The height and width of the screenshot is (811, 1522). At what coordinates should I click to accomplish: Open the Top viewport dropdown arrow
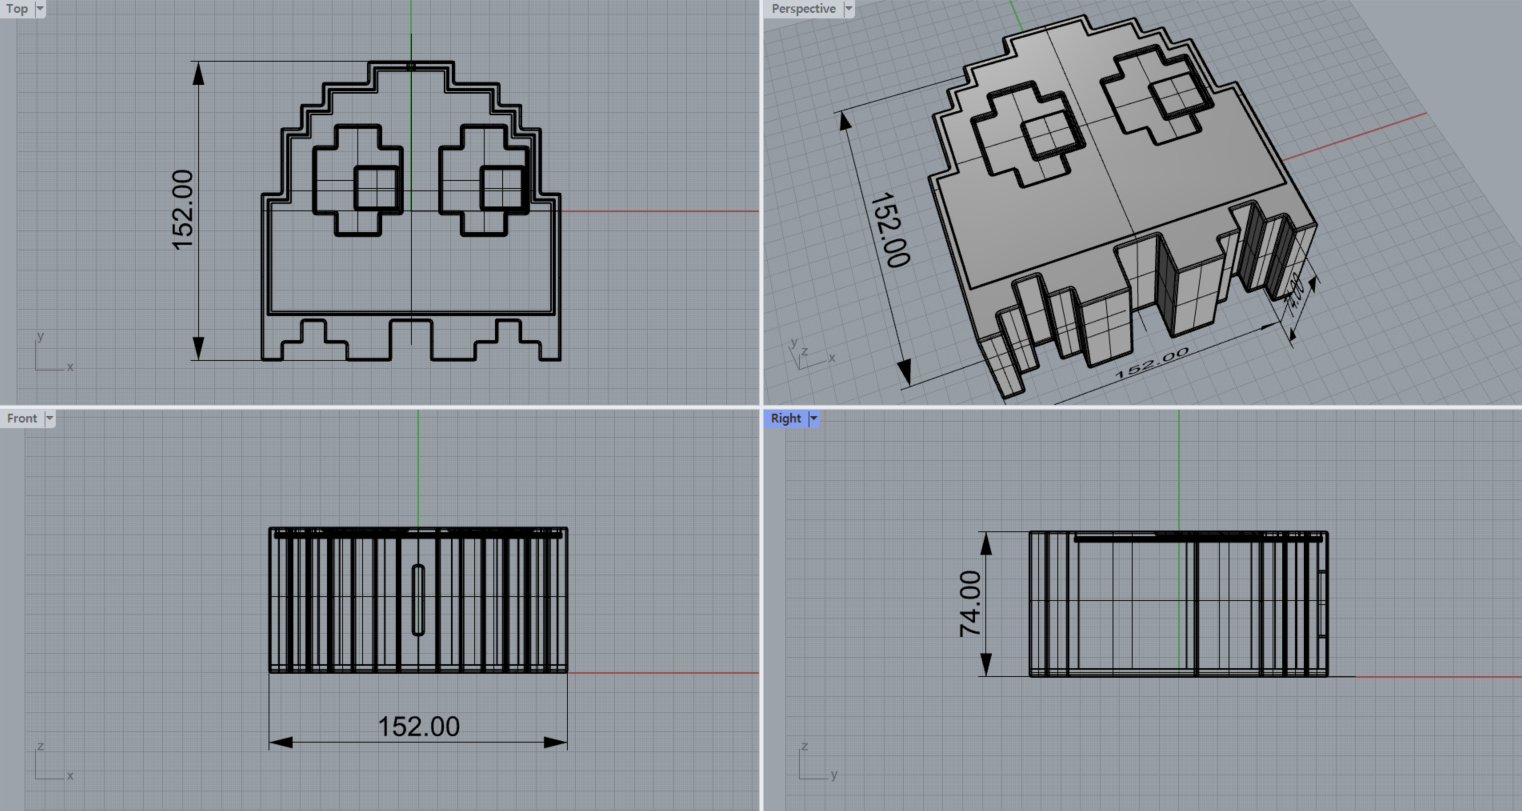point(40,9)
